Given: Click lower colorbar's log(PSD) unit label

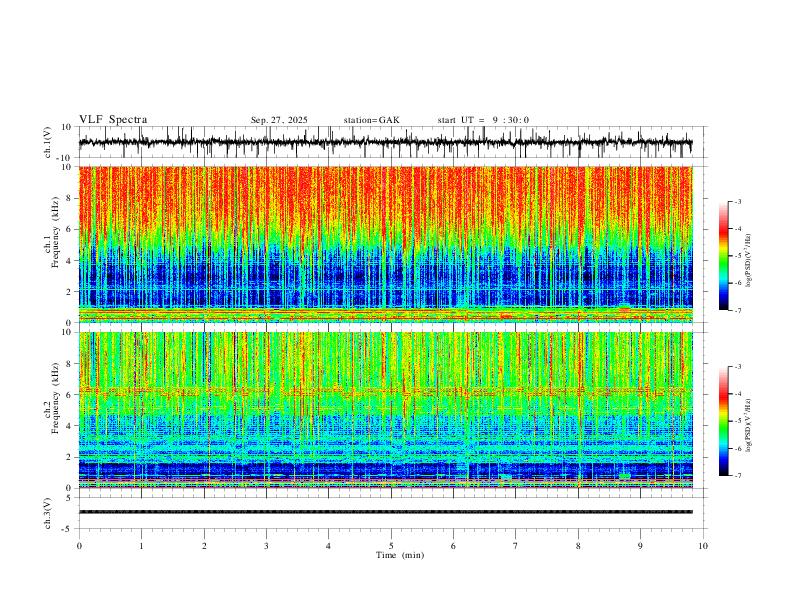Looking at the screenshot, I should pos(748,425).
